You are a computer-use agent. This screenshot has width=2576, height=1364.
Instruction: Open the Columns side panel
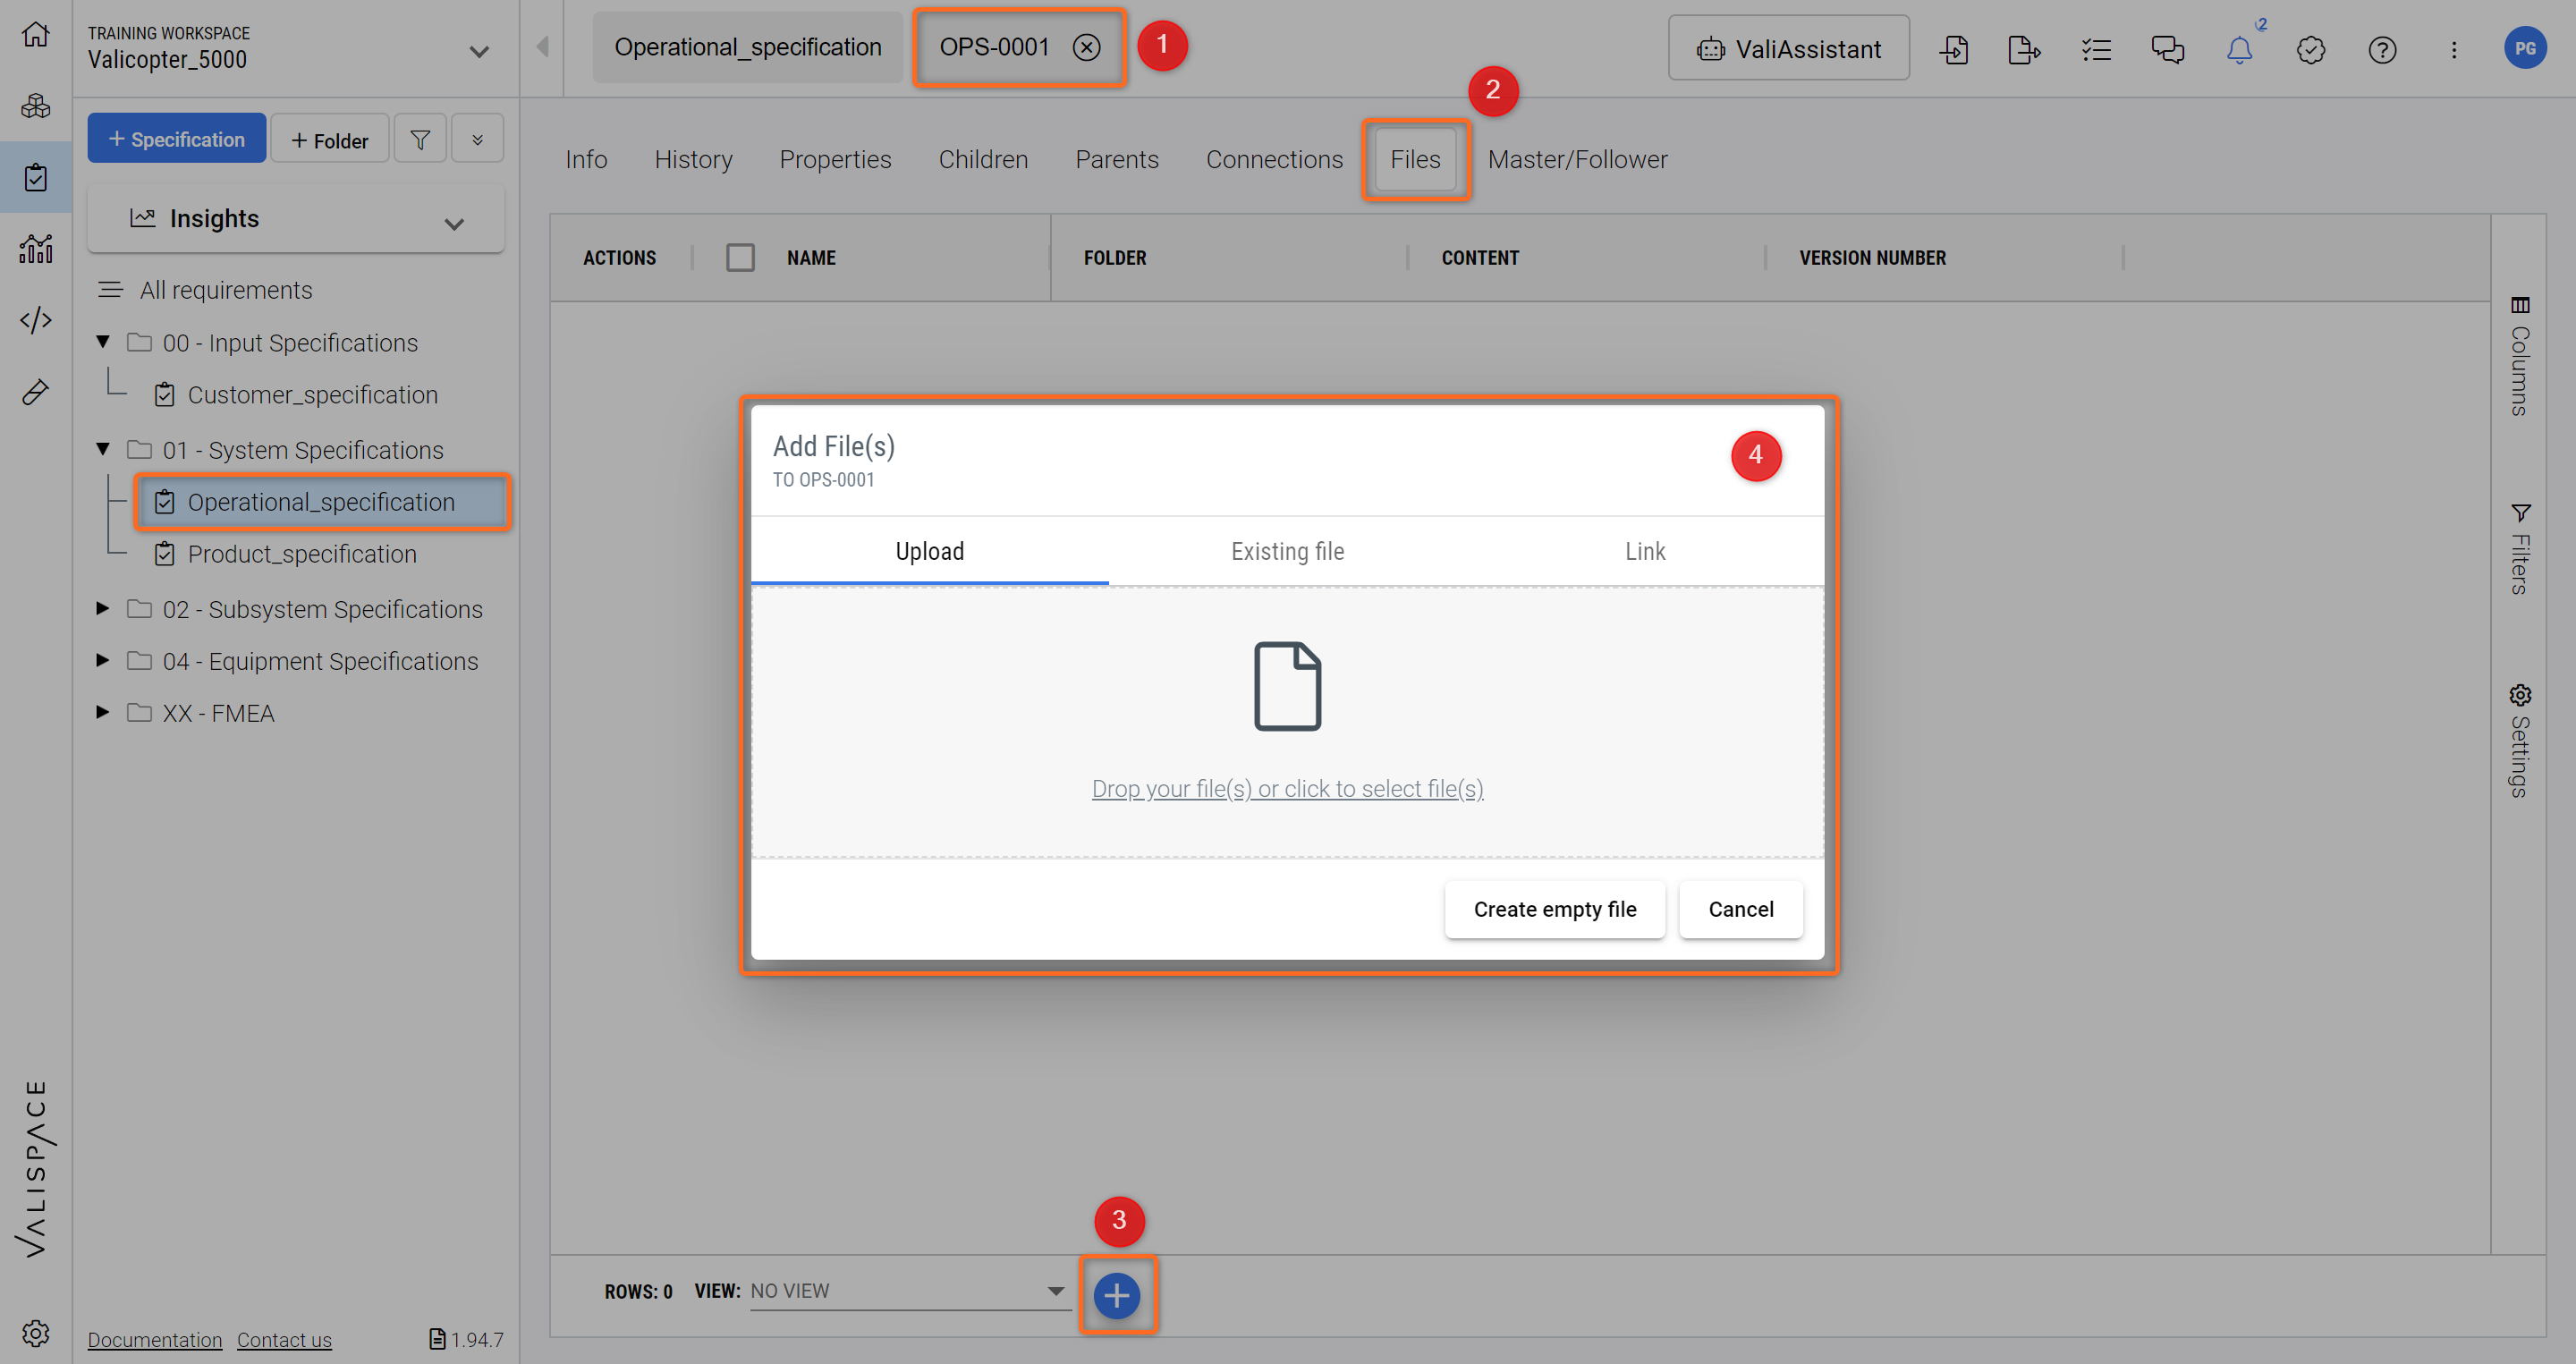(x=2519, y=355)
